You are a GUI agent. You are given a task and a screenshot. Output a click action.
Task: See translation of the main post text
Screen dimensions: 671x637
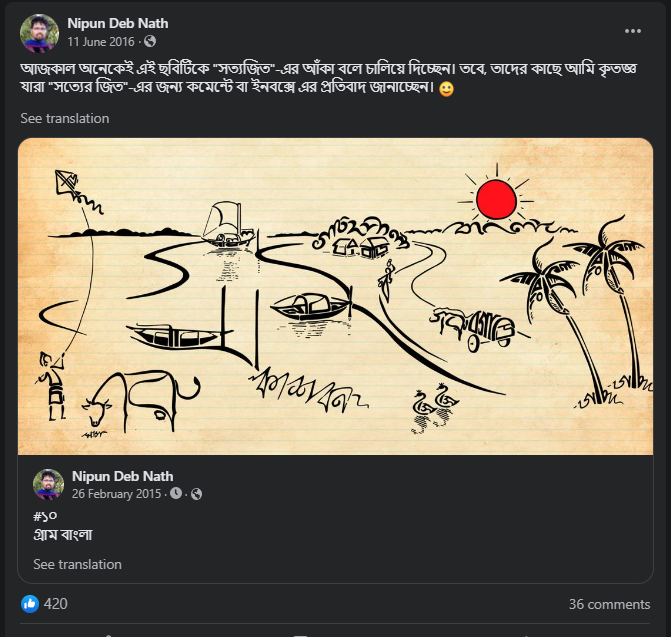65,118
